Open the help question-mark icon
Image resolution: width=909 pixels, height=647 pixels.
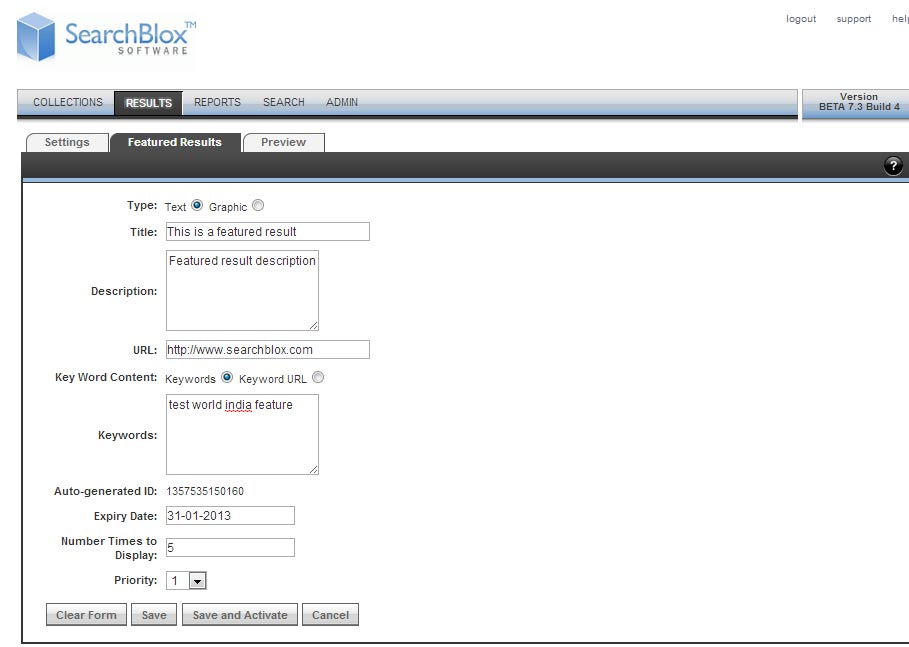893,165
